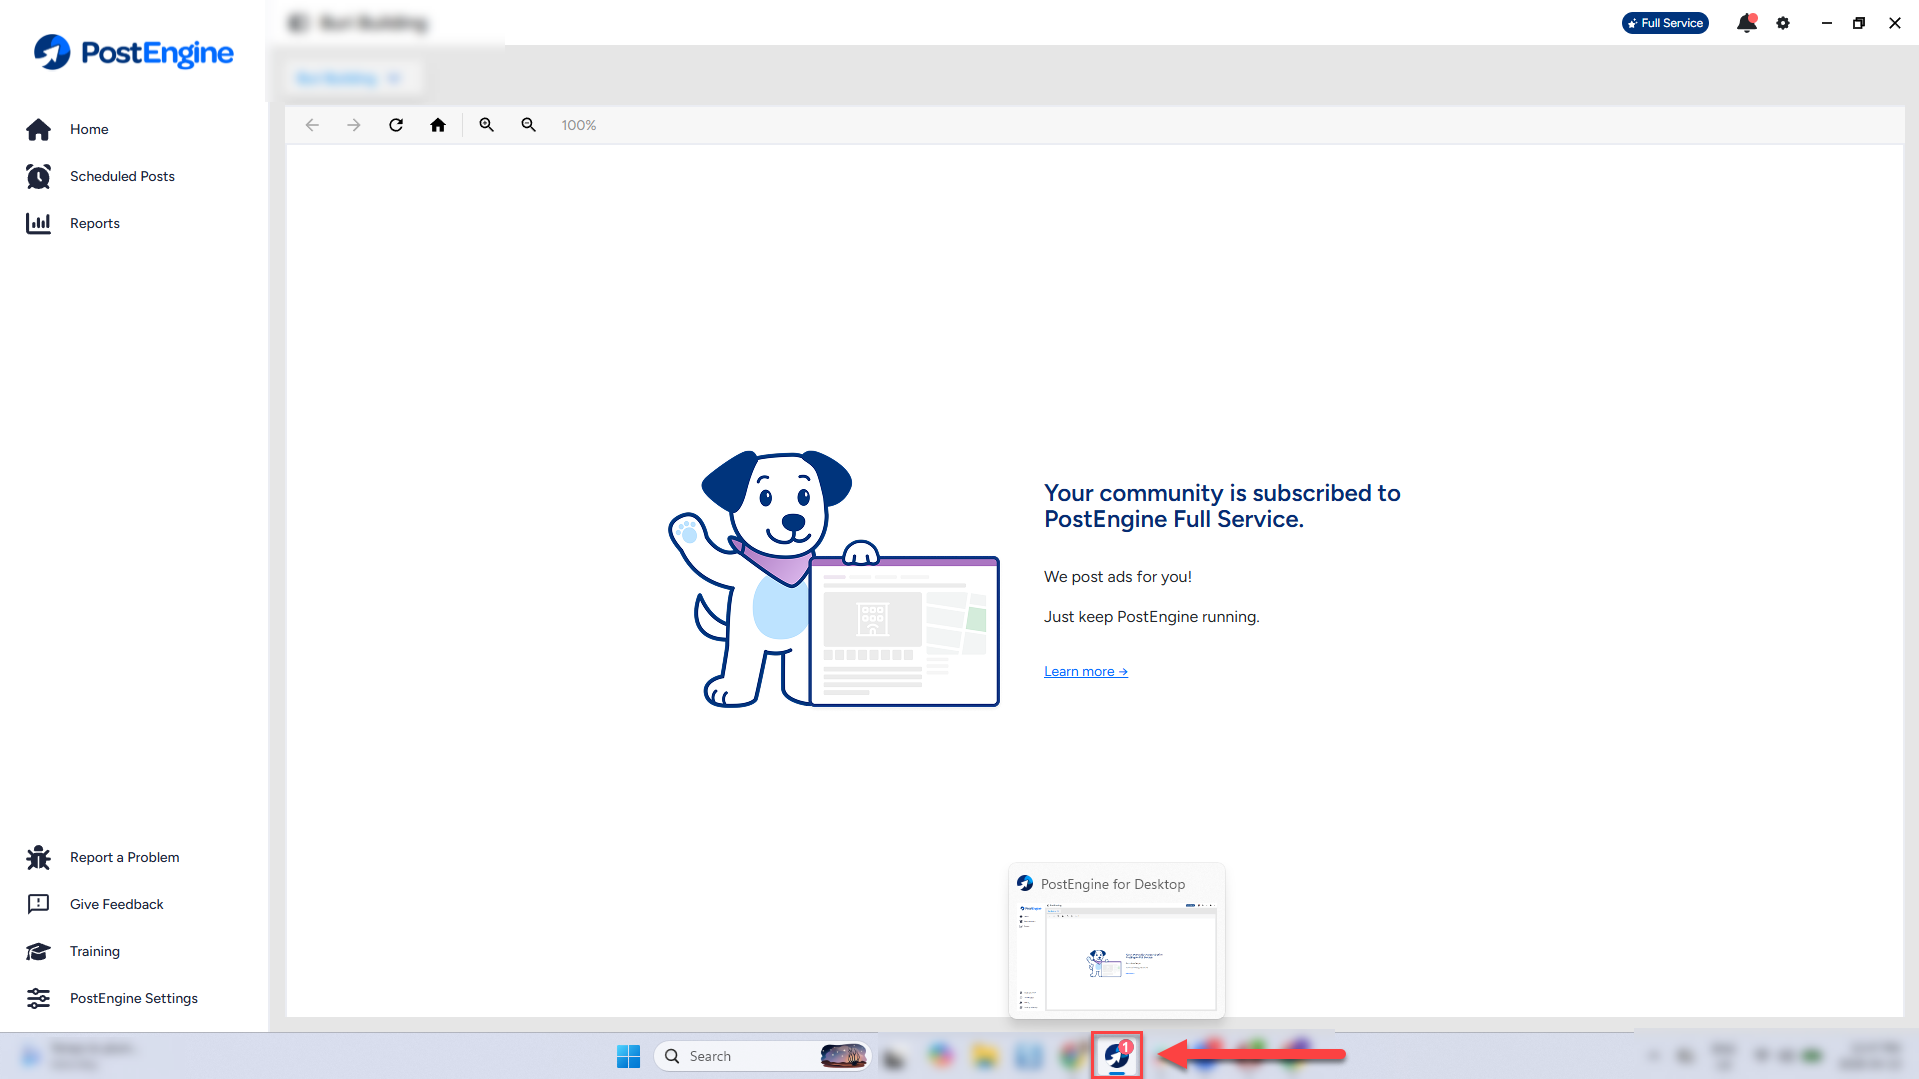Click the Scheduled Posts alarm clock icon
This screenshot has width=1919, height=1079.
pyautogui.click(x=38, y=176)
